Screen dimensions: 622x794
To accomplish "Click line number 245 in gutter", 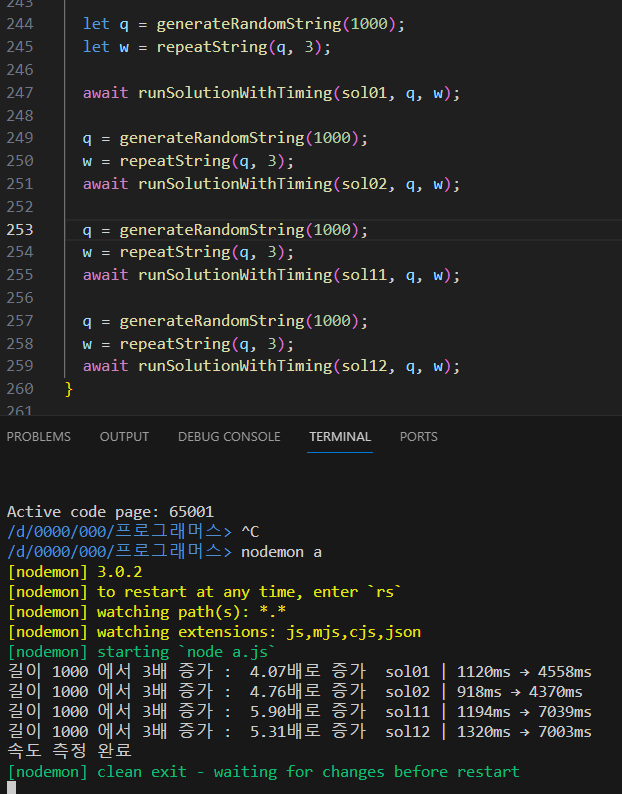I will pos(20,47).
